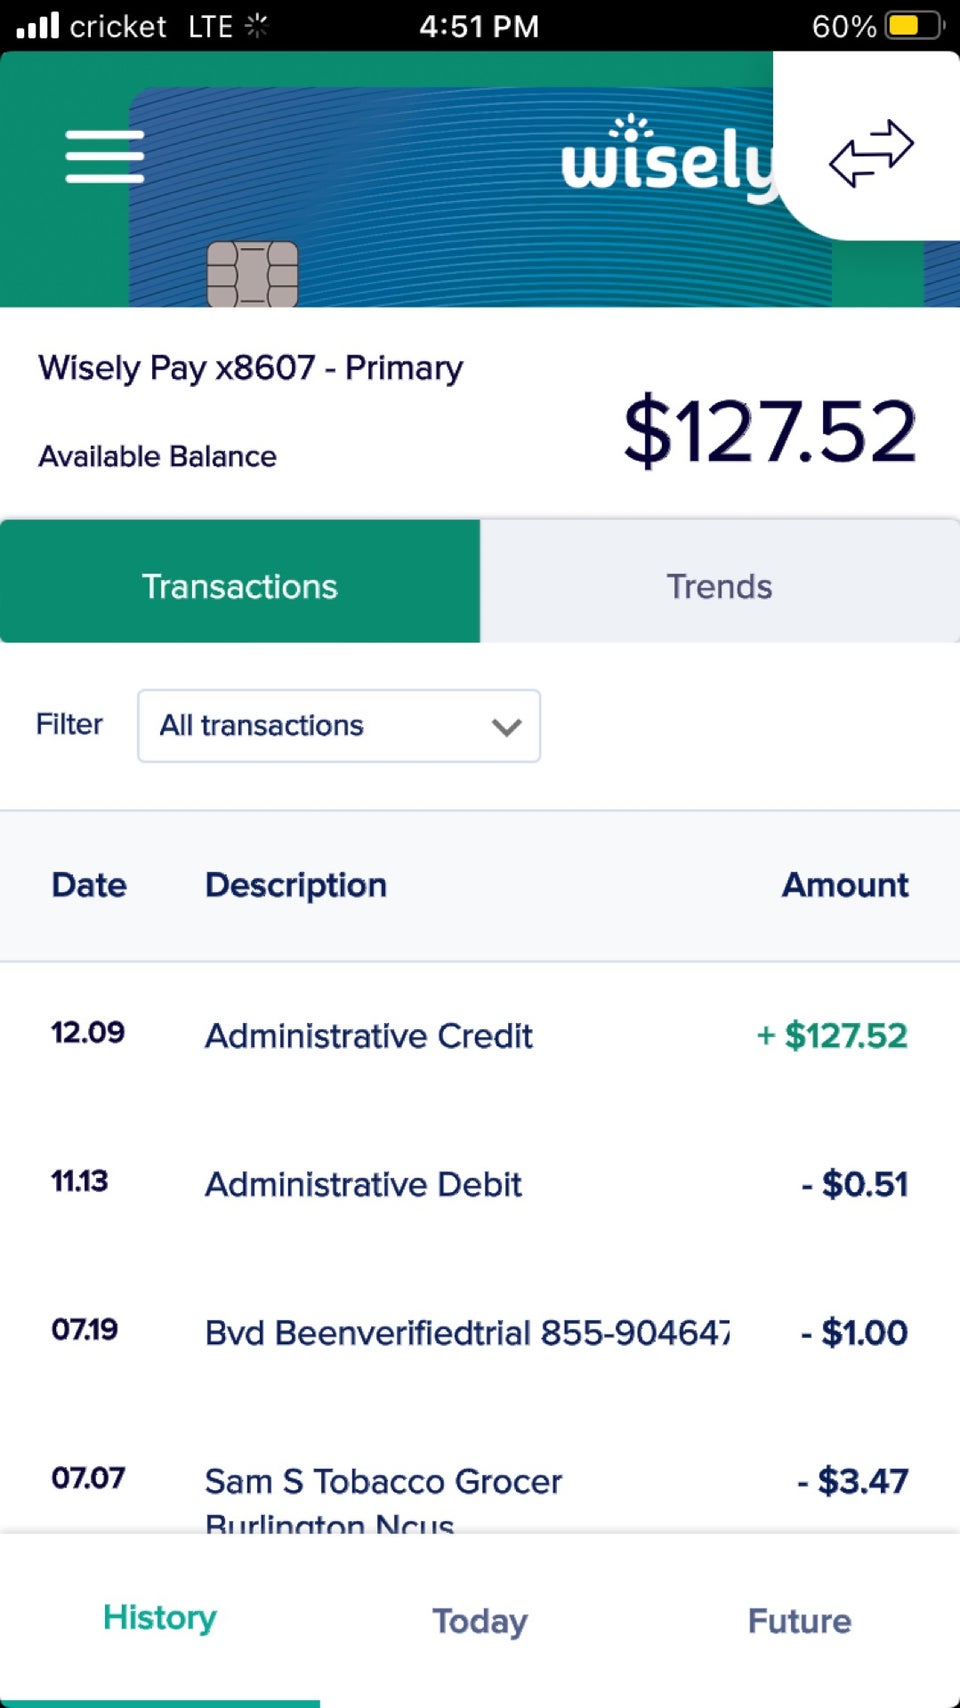
Task: Sort by the Amount column header
Action: tap(845, 885)
